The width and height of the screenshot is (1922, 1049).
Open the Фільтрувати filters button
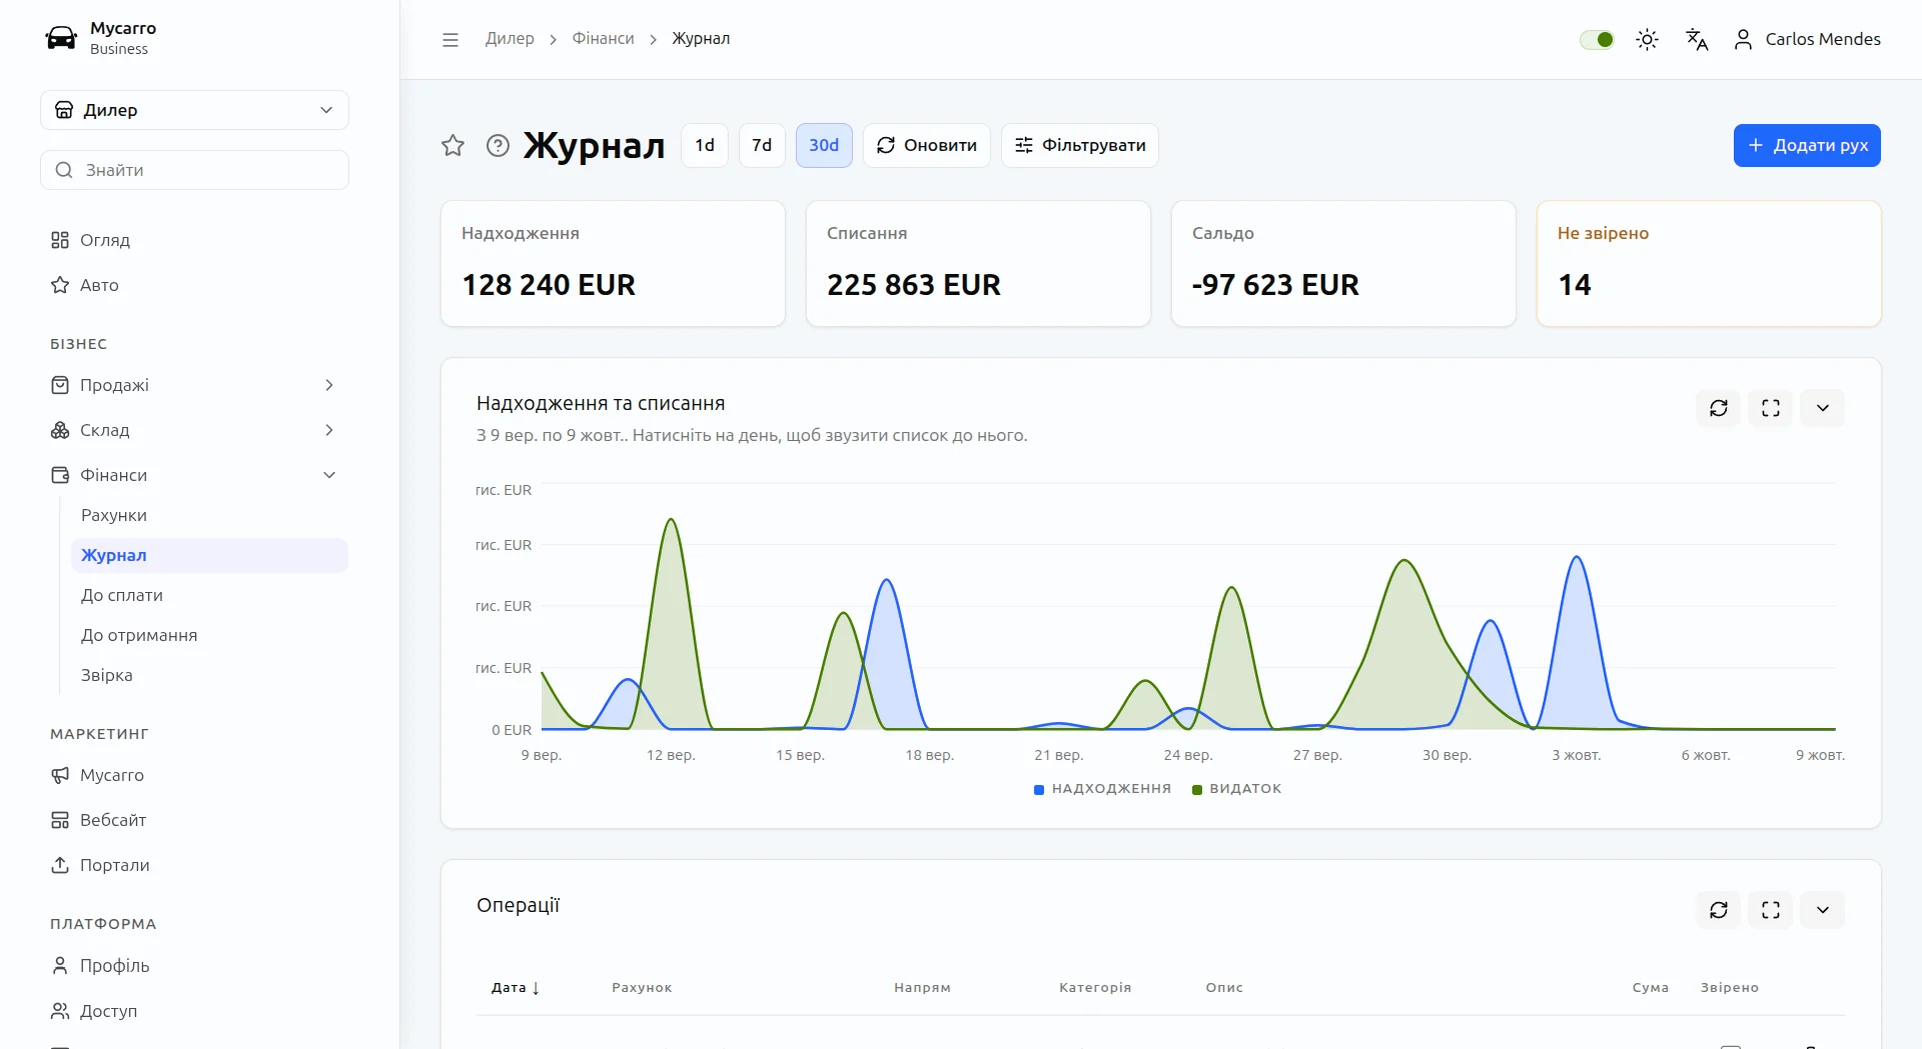pyautogui.click(x=1080, y=146)
